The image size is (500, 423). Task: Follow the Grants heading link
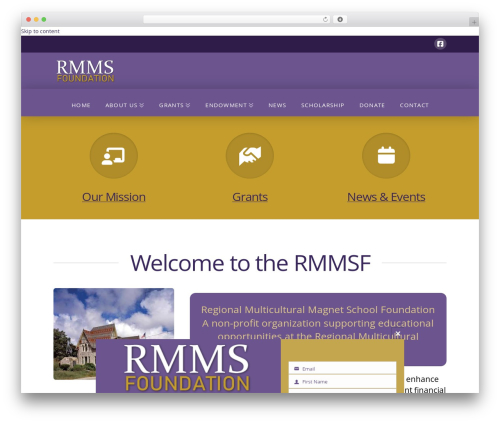(250, 197)
